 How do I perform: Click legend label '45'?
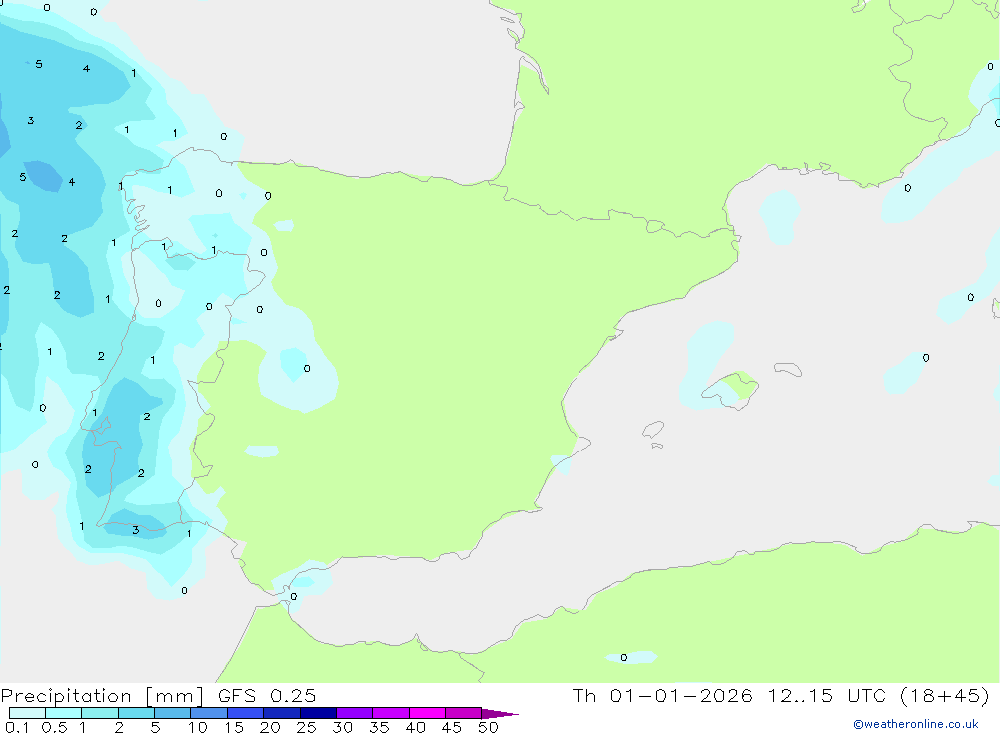(x=452, y=727)
